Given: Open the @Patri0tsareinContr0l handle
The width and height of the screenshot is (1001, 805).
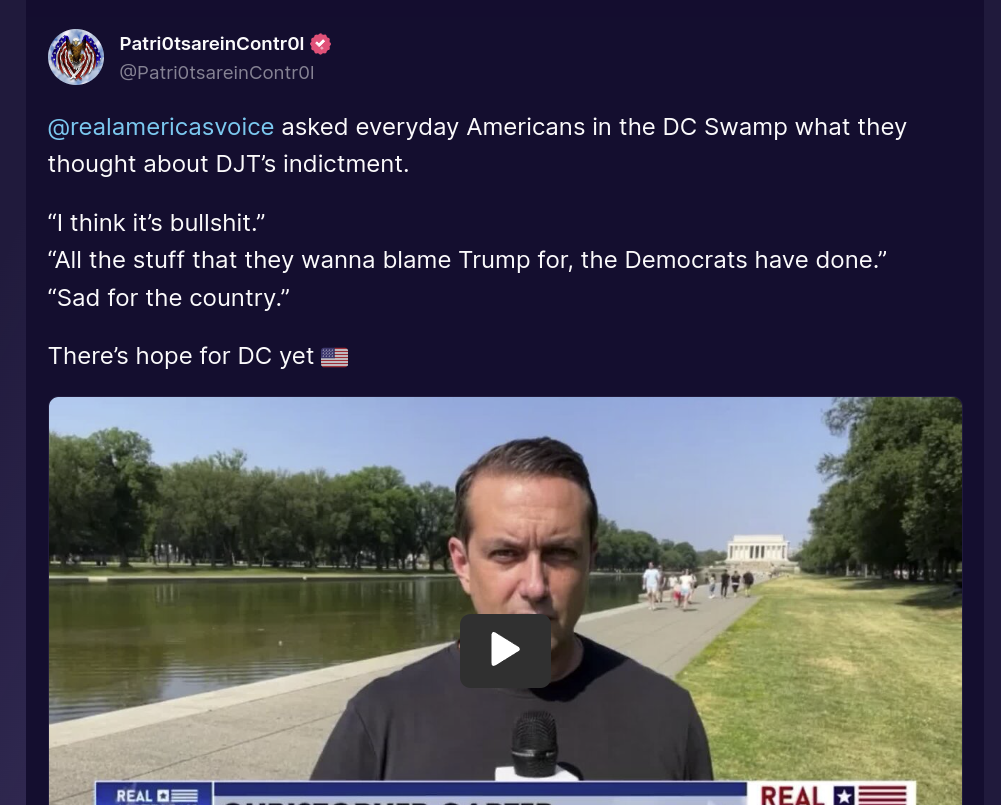Looking at the screenshot, I should [x=216, y=73].
